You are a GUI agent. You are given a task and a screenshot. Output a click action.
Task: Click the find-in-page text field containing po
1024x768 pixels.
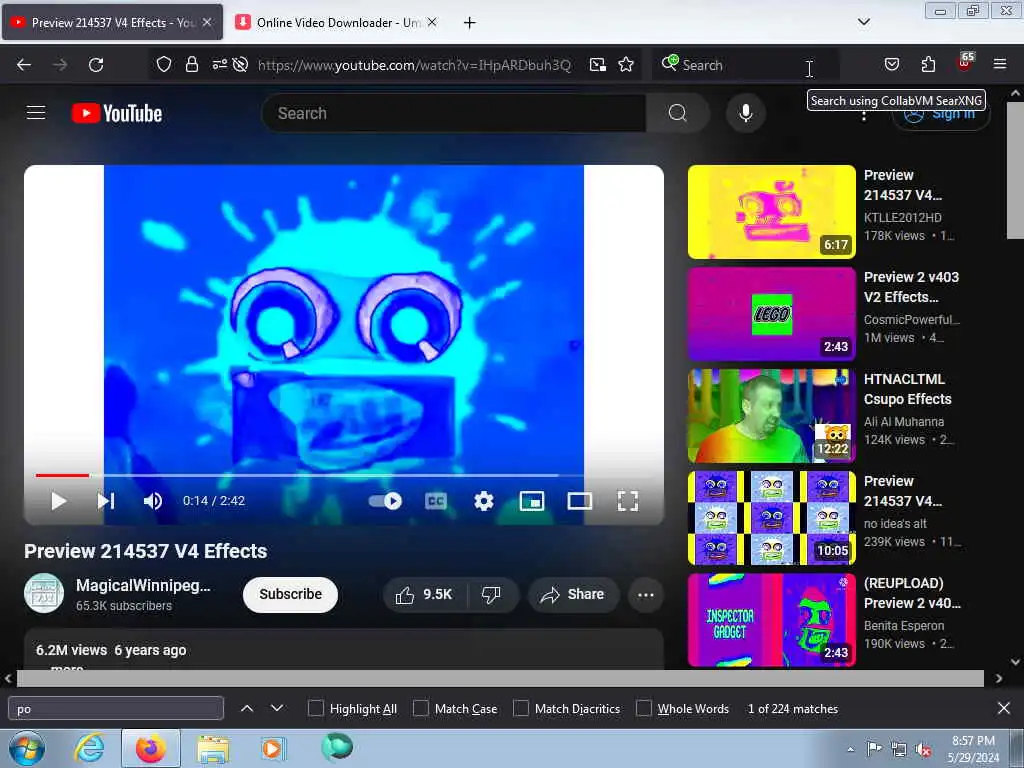[x=116, y=709]
